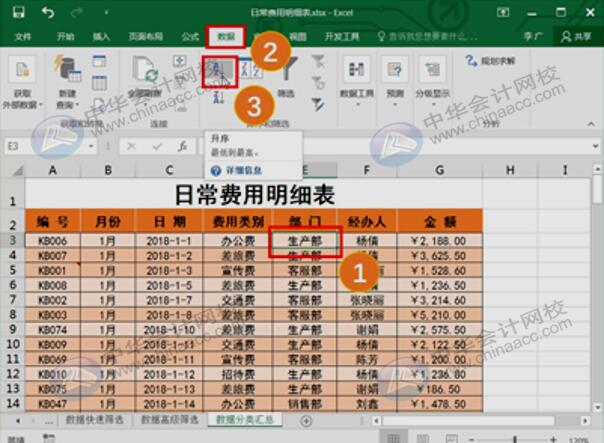The width and height of the screenshot is (604, 443).
Task: Open the 视图 tab
Action: (297, 37)
